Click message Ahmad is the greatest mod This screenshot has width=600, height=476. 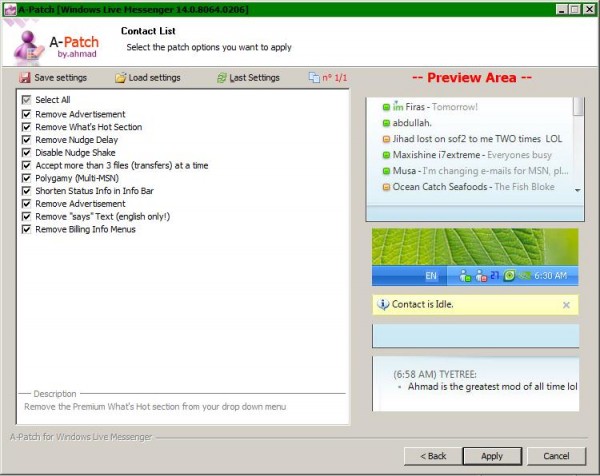coord(492,387)
